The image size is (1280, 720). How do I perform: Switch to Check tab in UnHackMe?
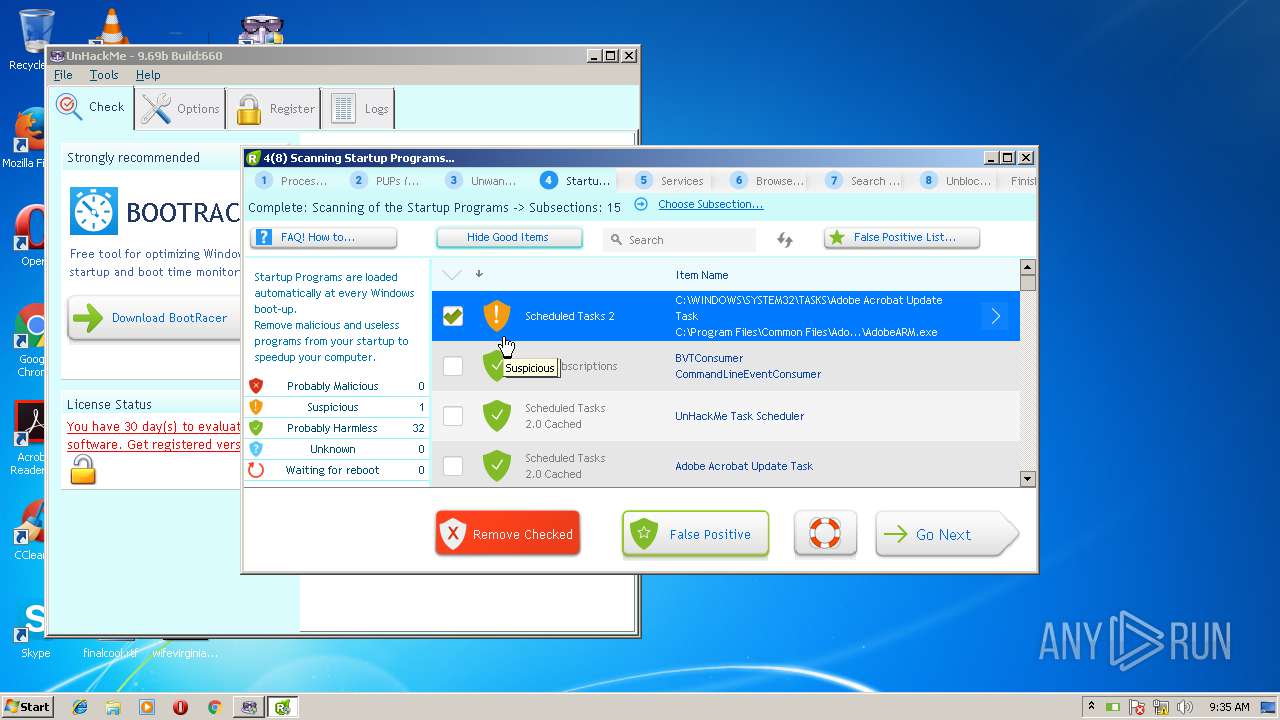[90, 107]
